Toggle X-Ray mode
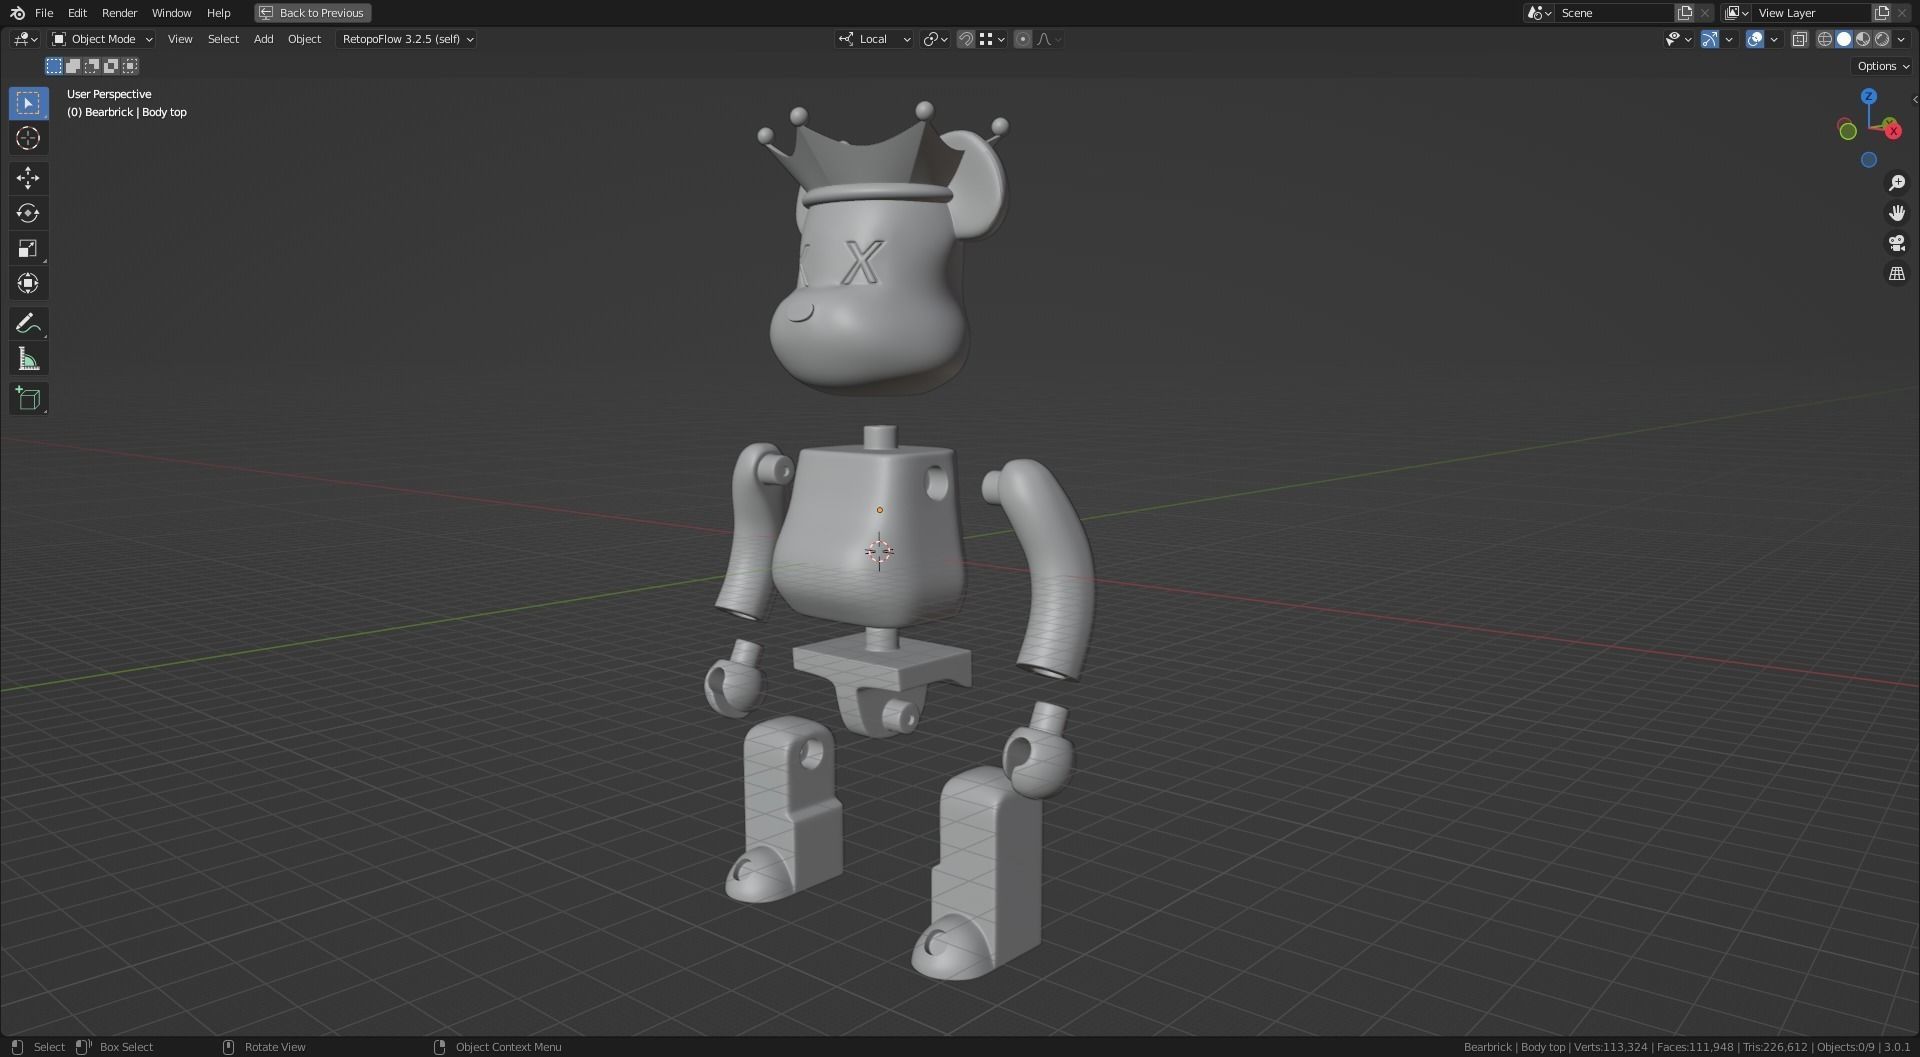The height and width of the screenshot is (1057, 1920). (1799, 39)
